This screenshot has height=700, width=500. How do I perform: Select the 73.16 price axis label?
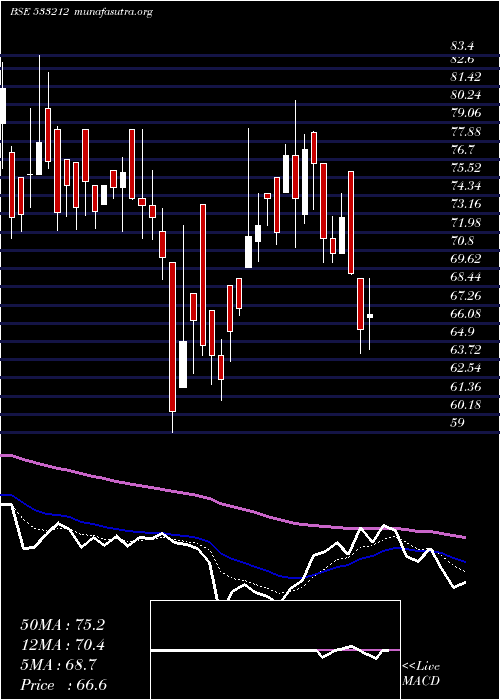tap(466, 204)
